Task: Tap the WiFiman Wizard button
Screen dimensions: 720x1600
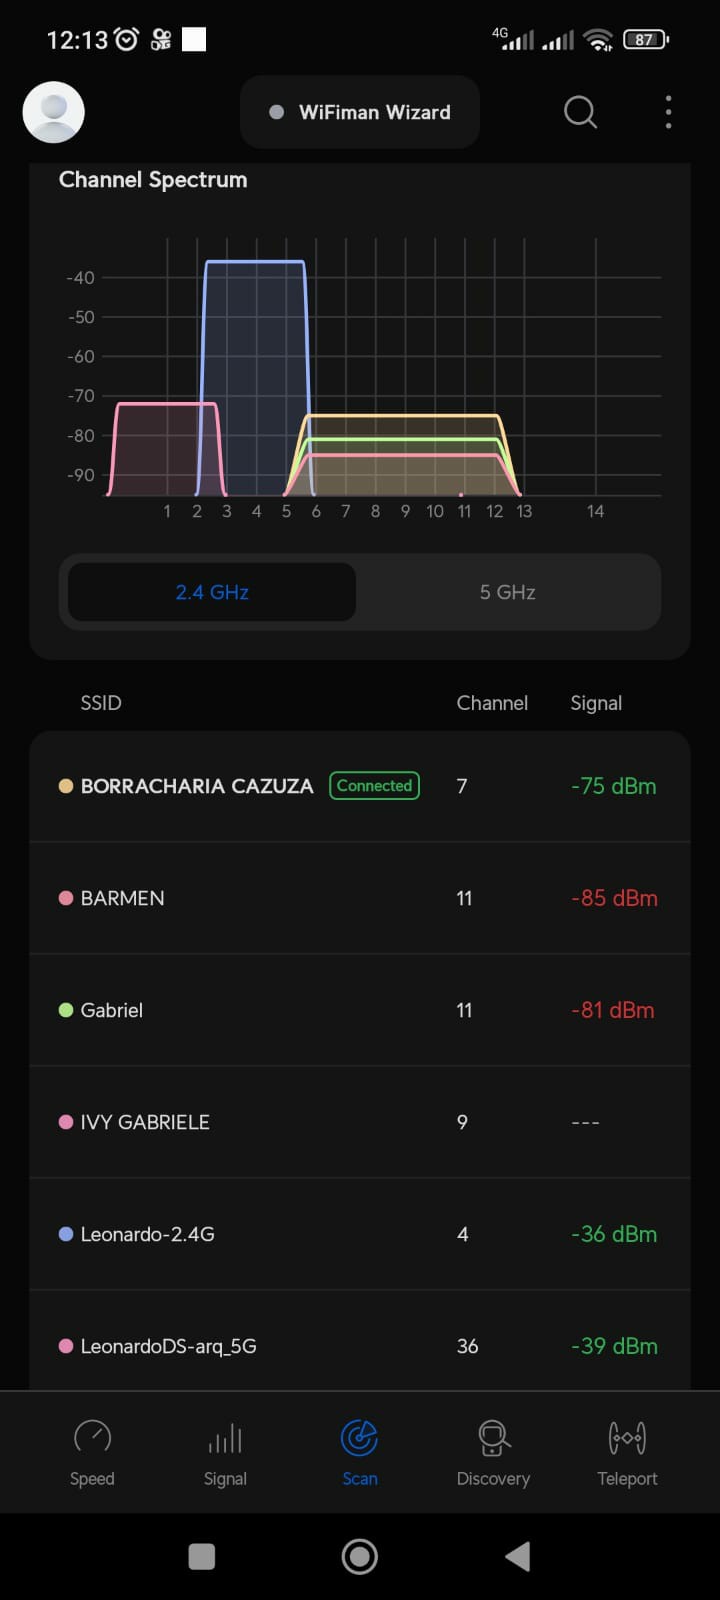Action: 360,112
